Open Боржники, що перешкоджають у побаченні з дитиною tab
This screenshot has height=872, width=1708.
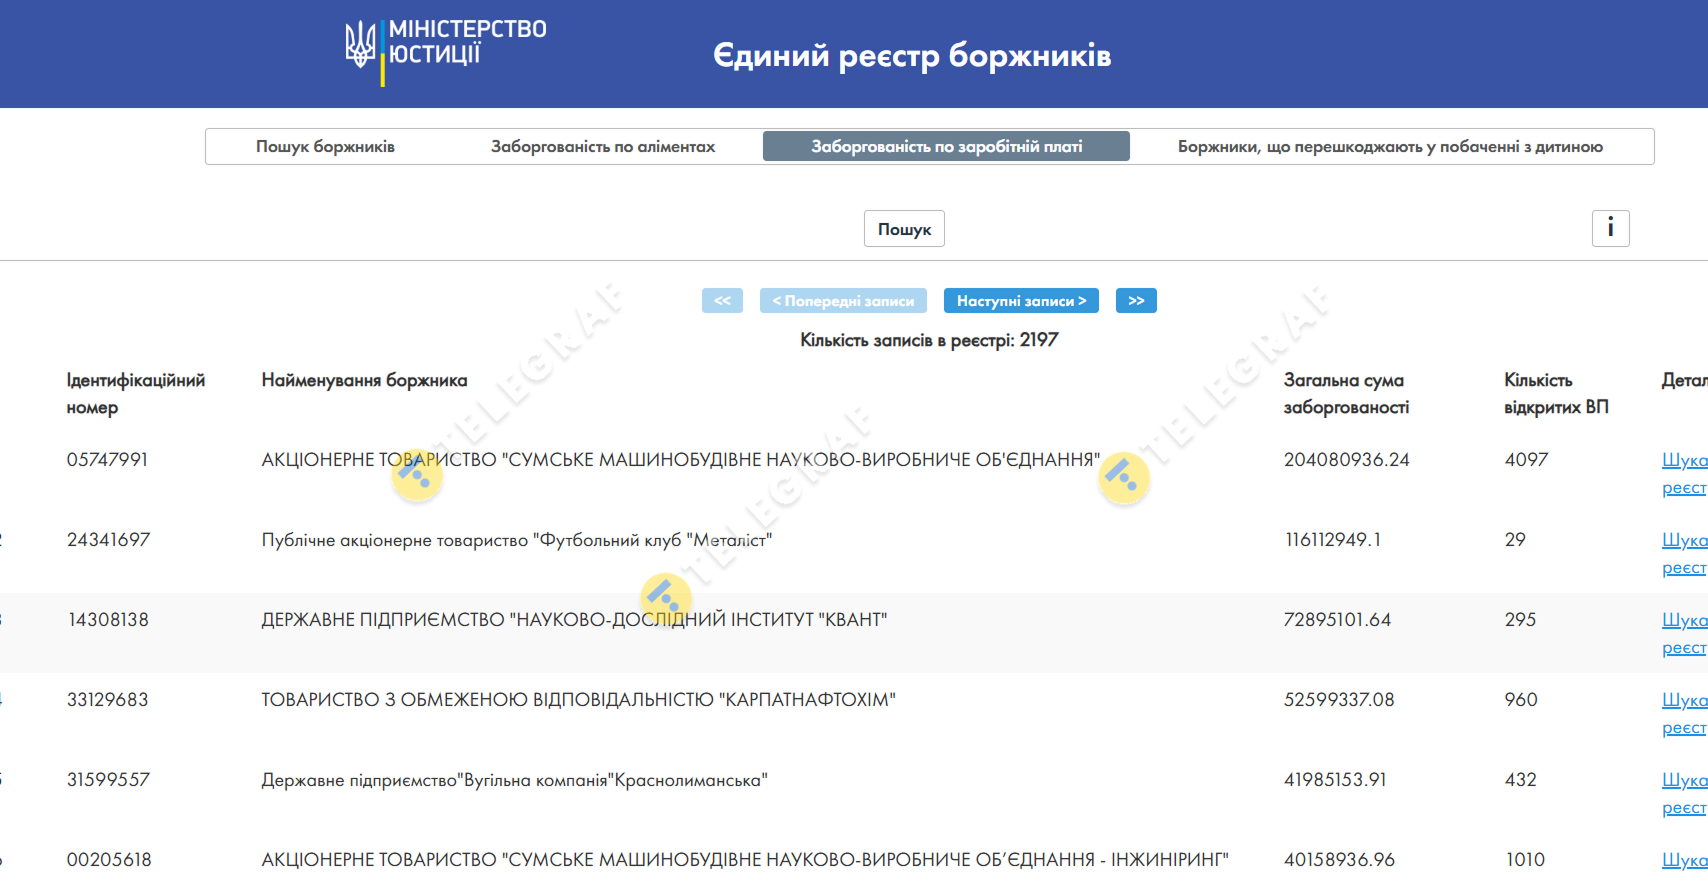(1390, 146)
